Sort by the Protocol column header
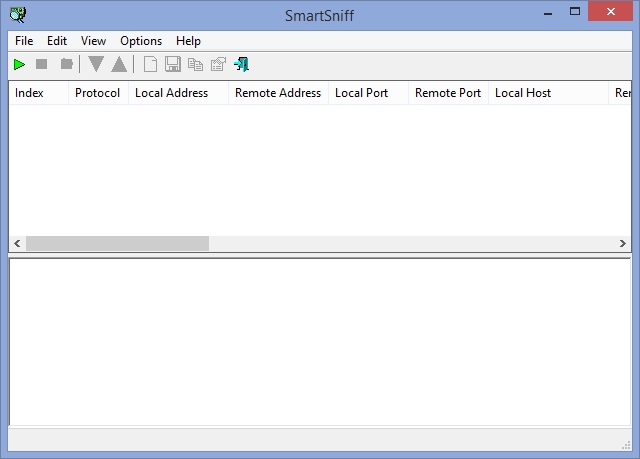Image resolution: width=640 pixels, height=459 pixels. (x=98, y=93)
